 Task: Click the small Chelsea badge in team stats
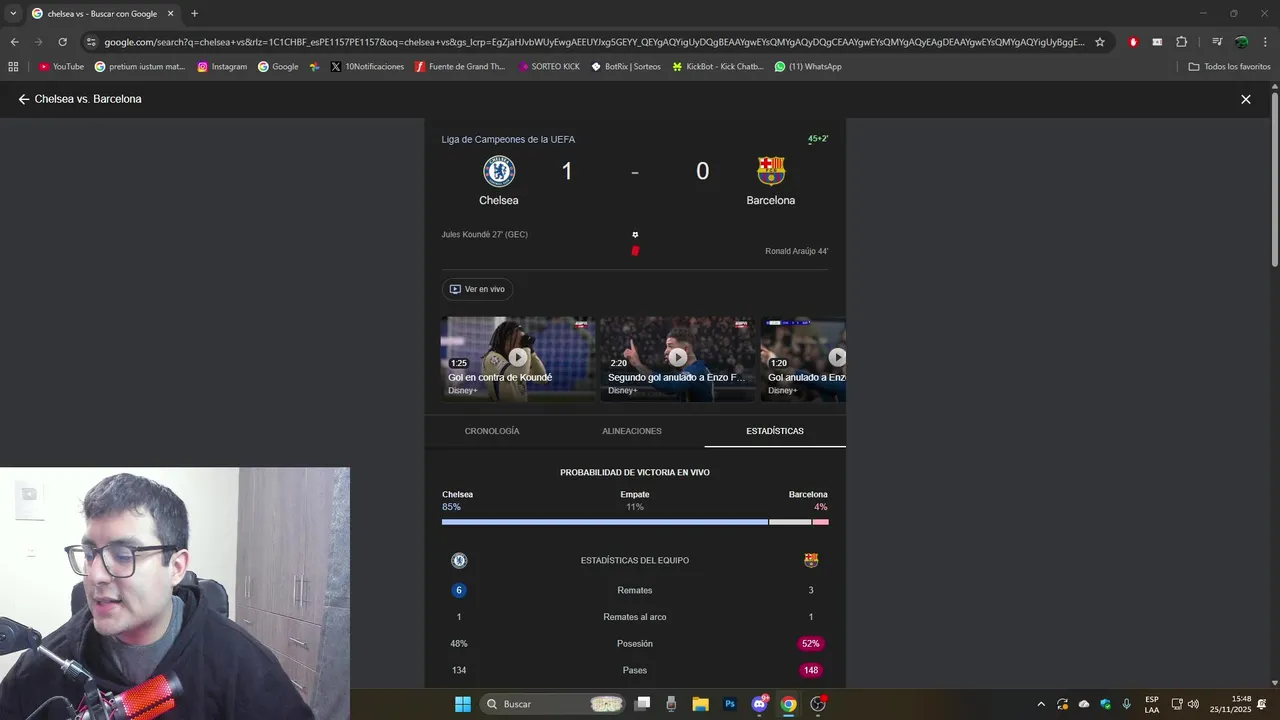coord(459,561)
